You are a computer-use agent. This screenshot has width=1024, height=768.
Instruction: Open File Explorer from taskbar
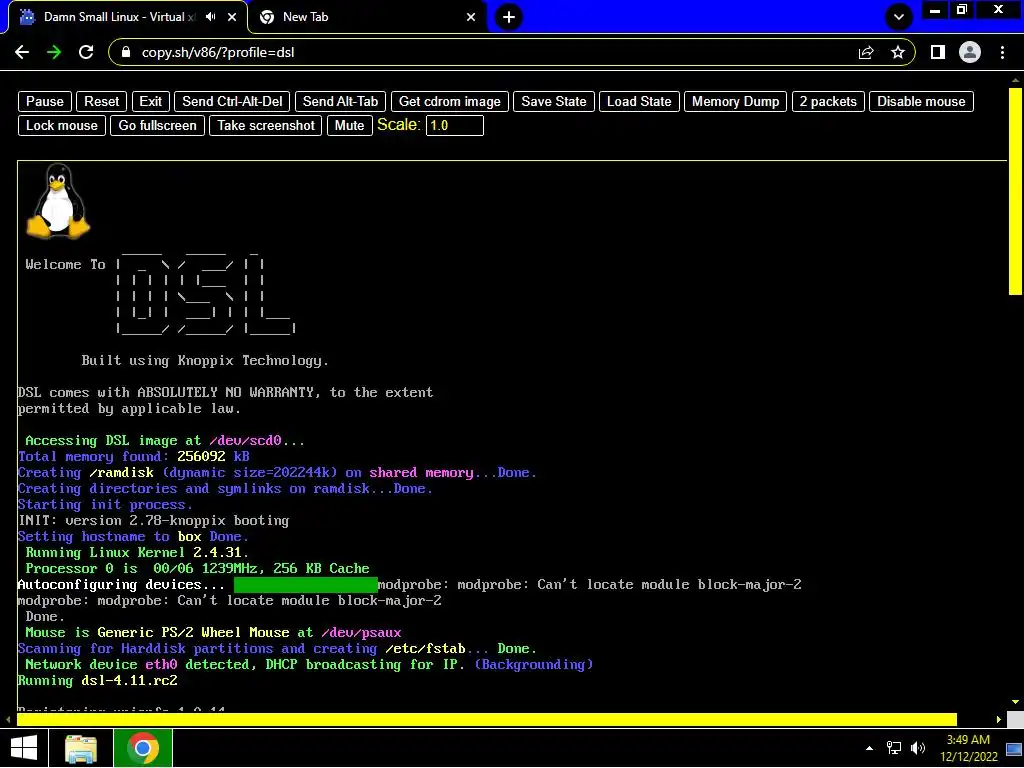point(81,748)
